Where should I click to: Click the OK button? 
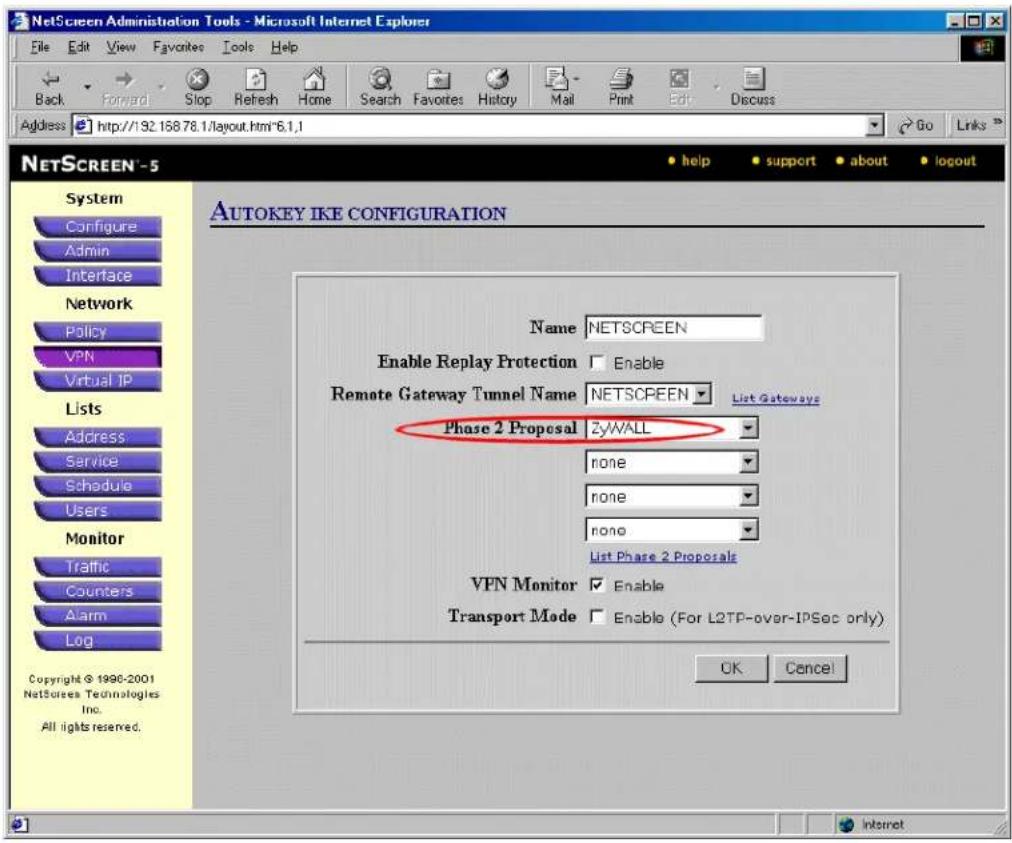[731, 668]
